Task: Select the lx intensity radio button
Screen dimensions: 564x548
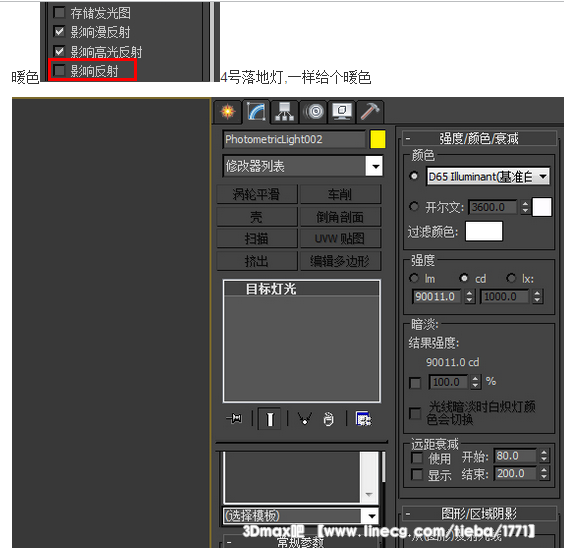Action: pos(511,278)
